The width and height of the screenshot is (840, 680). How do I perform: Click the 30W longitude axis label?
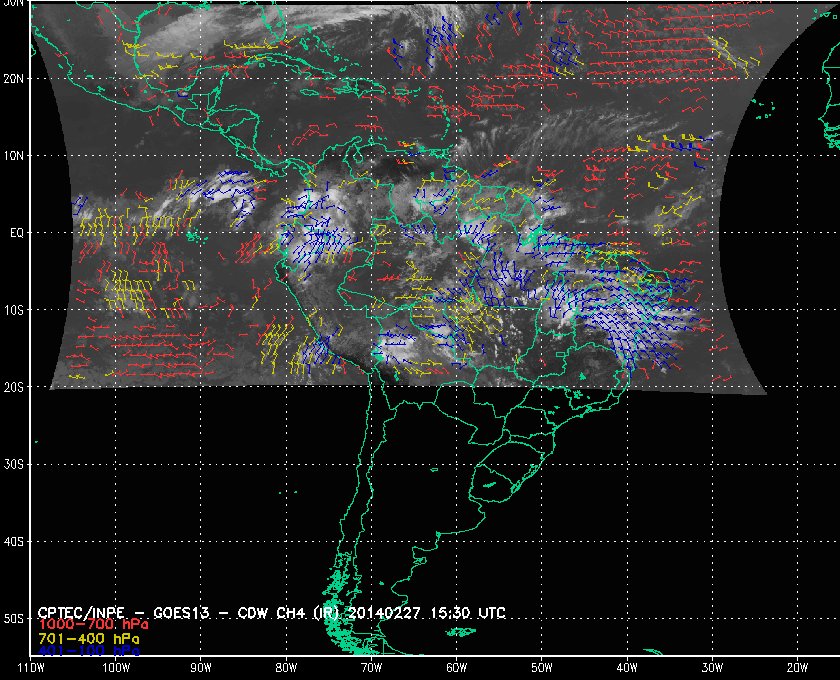coord(711,667)
